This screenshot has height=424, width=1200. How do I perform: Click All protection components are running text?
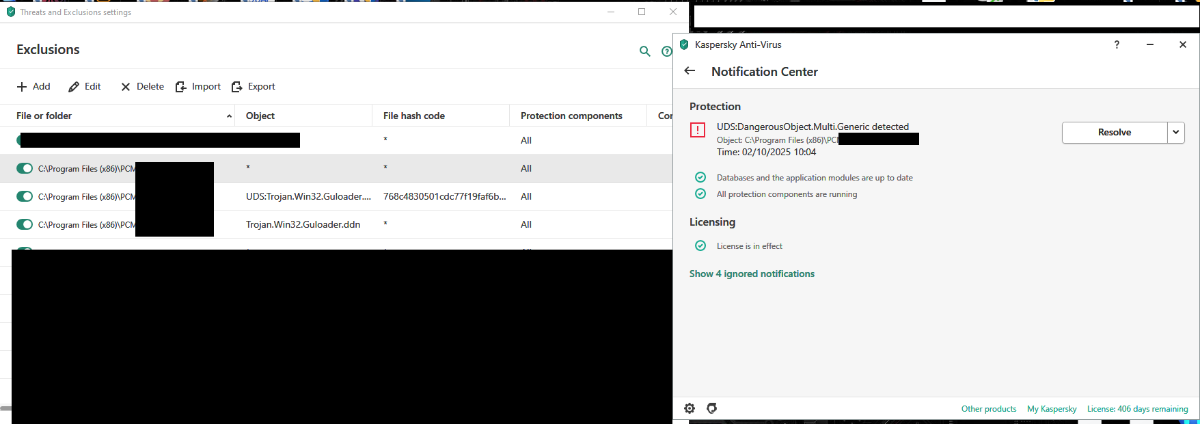coord(787,194)
